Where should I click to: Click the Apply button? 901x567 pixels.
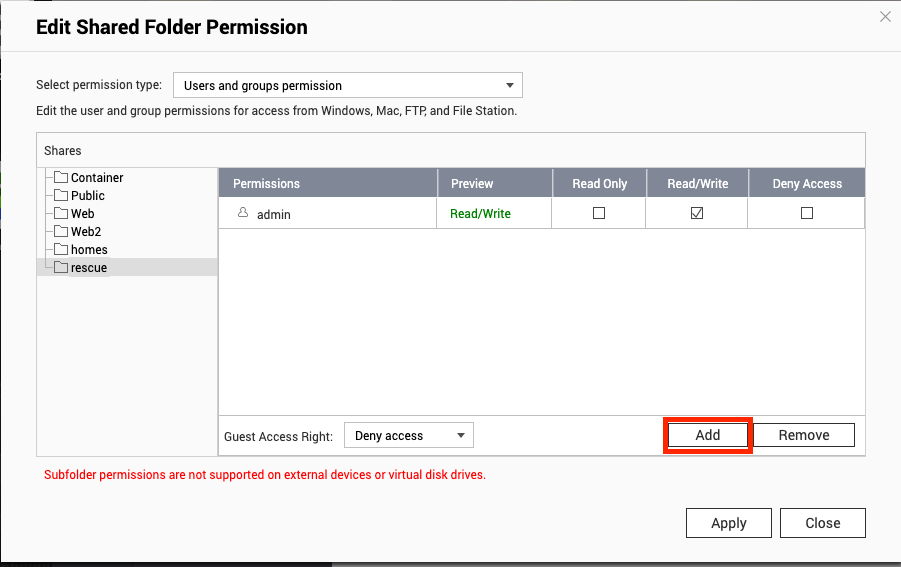click(729, 523)
